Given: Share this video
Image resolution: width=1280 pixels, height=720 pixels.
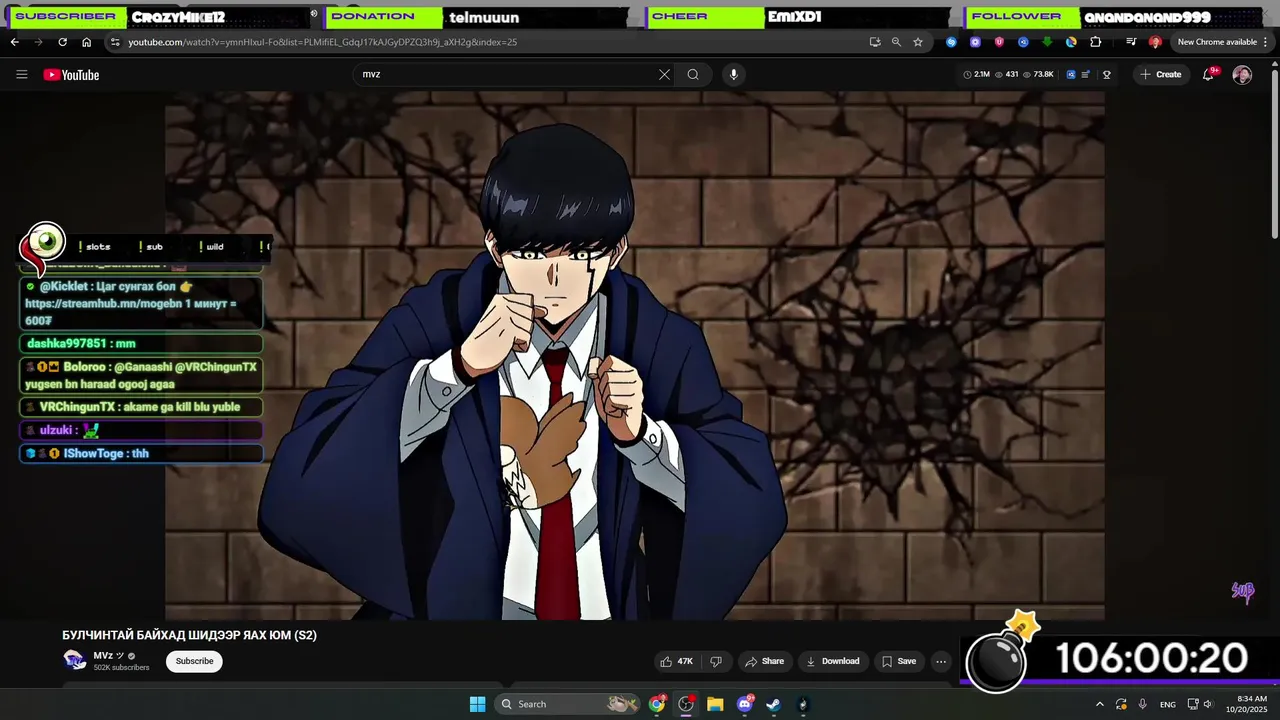Looking at the screenshot, I should coord(763,661).
